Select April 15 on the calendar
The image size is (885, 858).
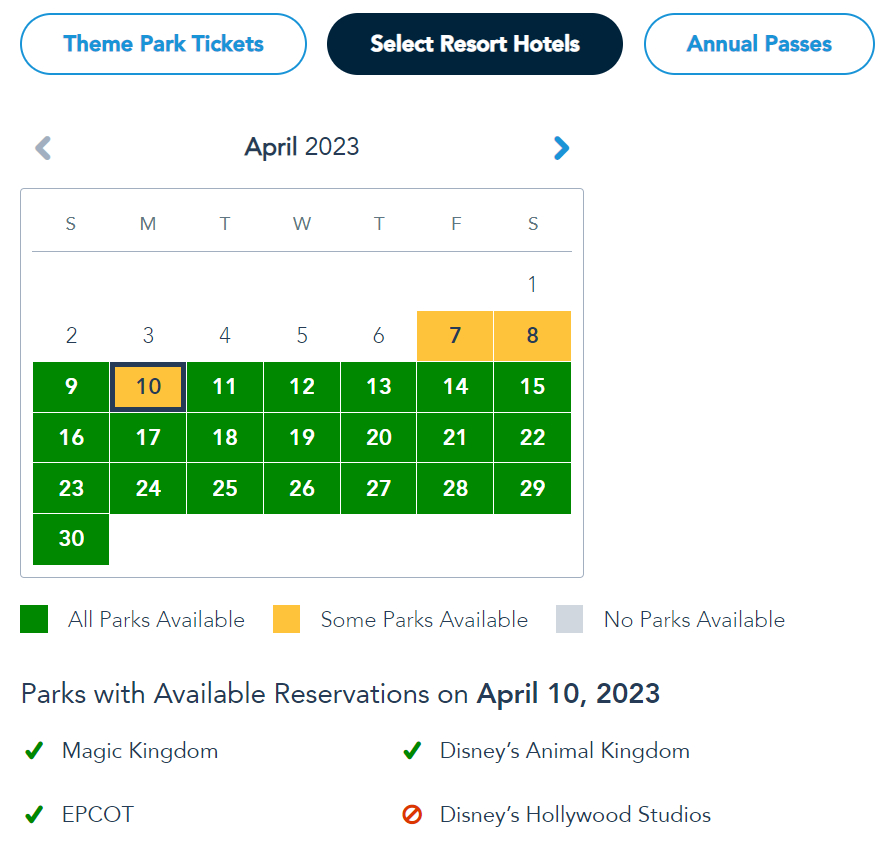pyautogui.click(x=532, y=387)
